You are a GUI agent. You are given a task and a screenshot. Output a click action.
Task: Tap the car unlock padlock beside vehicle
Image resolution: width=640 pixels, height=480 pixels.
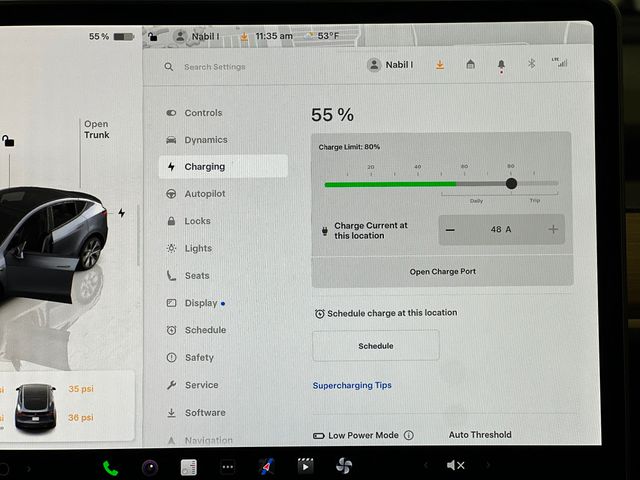pos(8,141)
